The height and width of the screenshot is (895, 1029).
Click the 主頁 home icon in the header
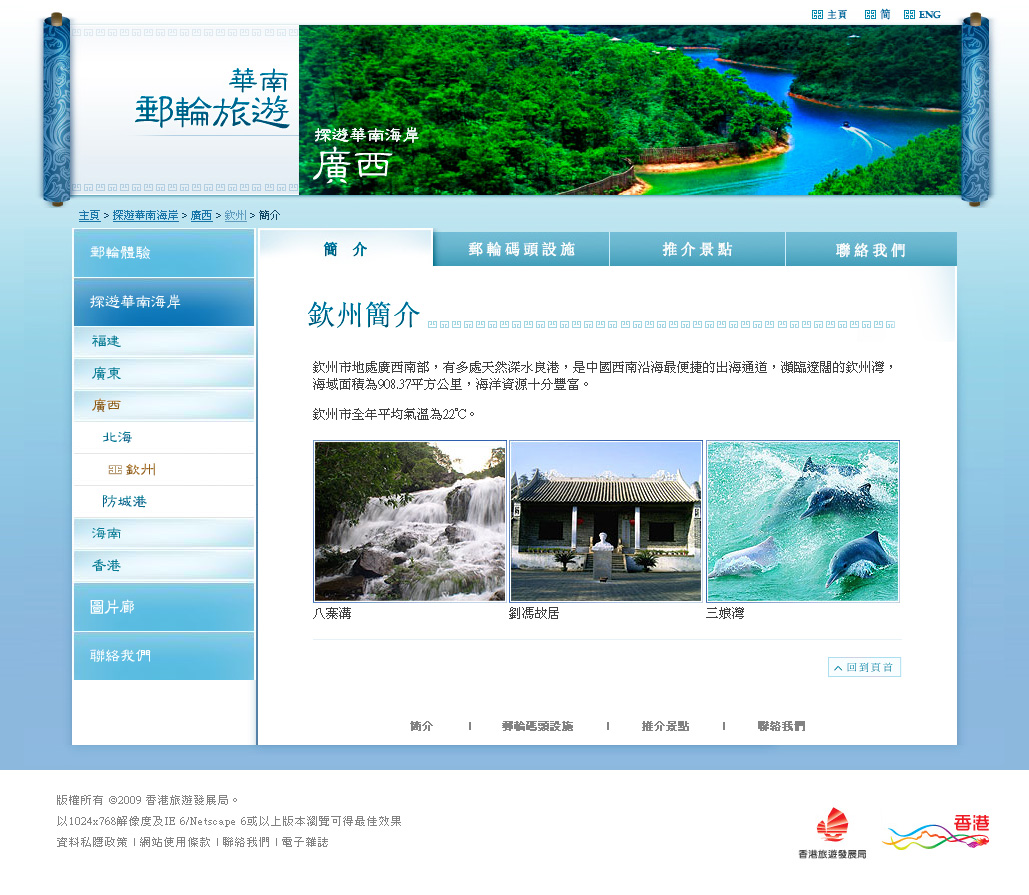point(829,15)
